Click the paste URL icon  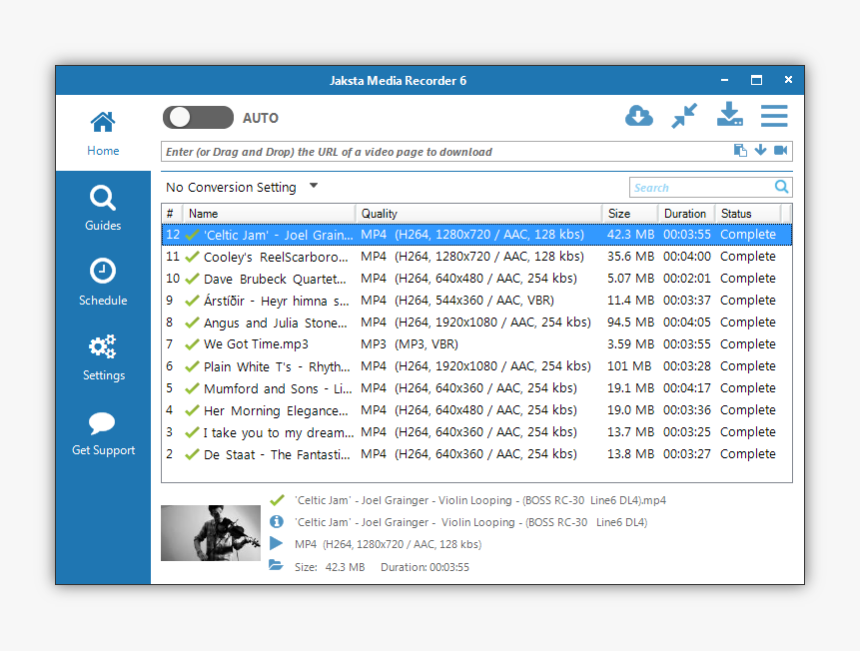tap(740, 150)
